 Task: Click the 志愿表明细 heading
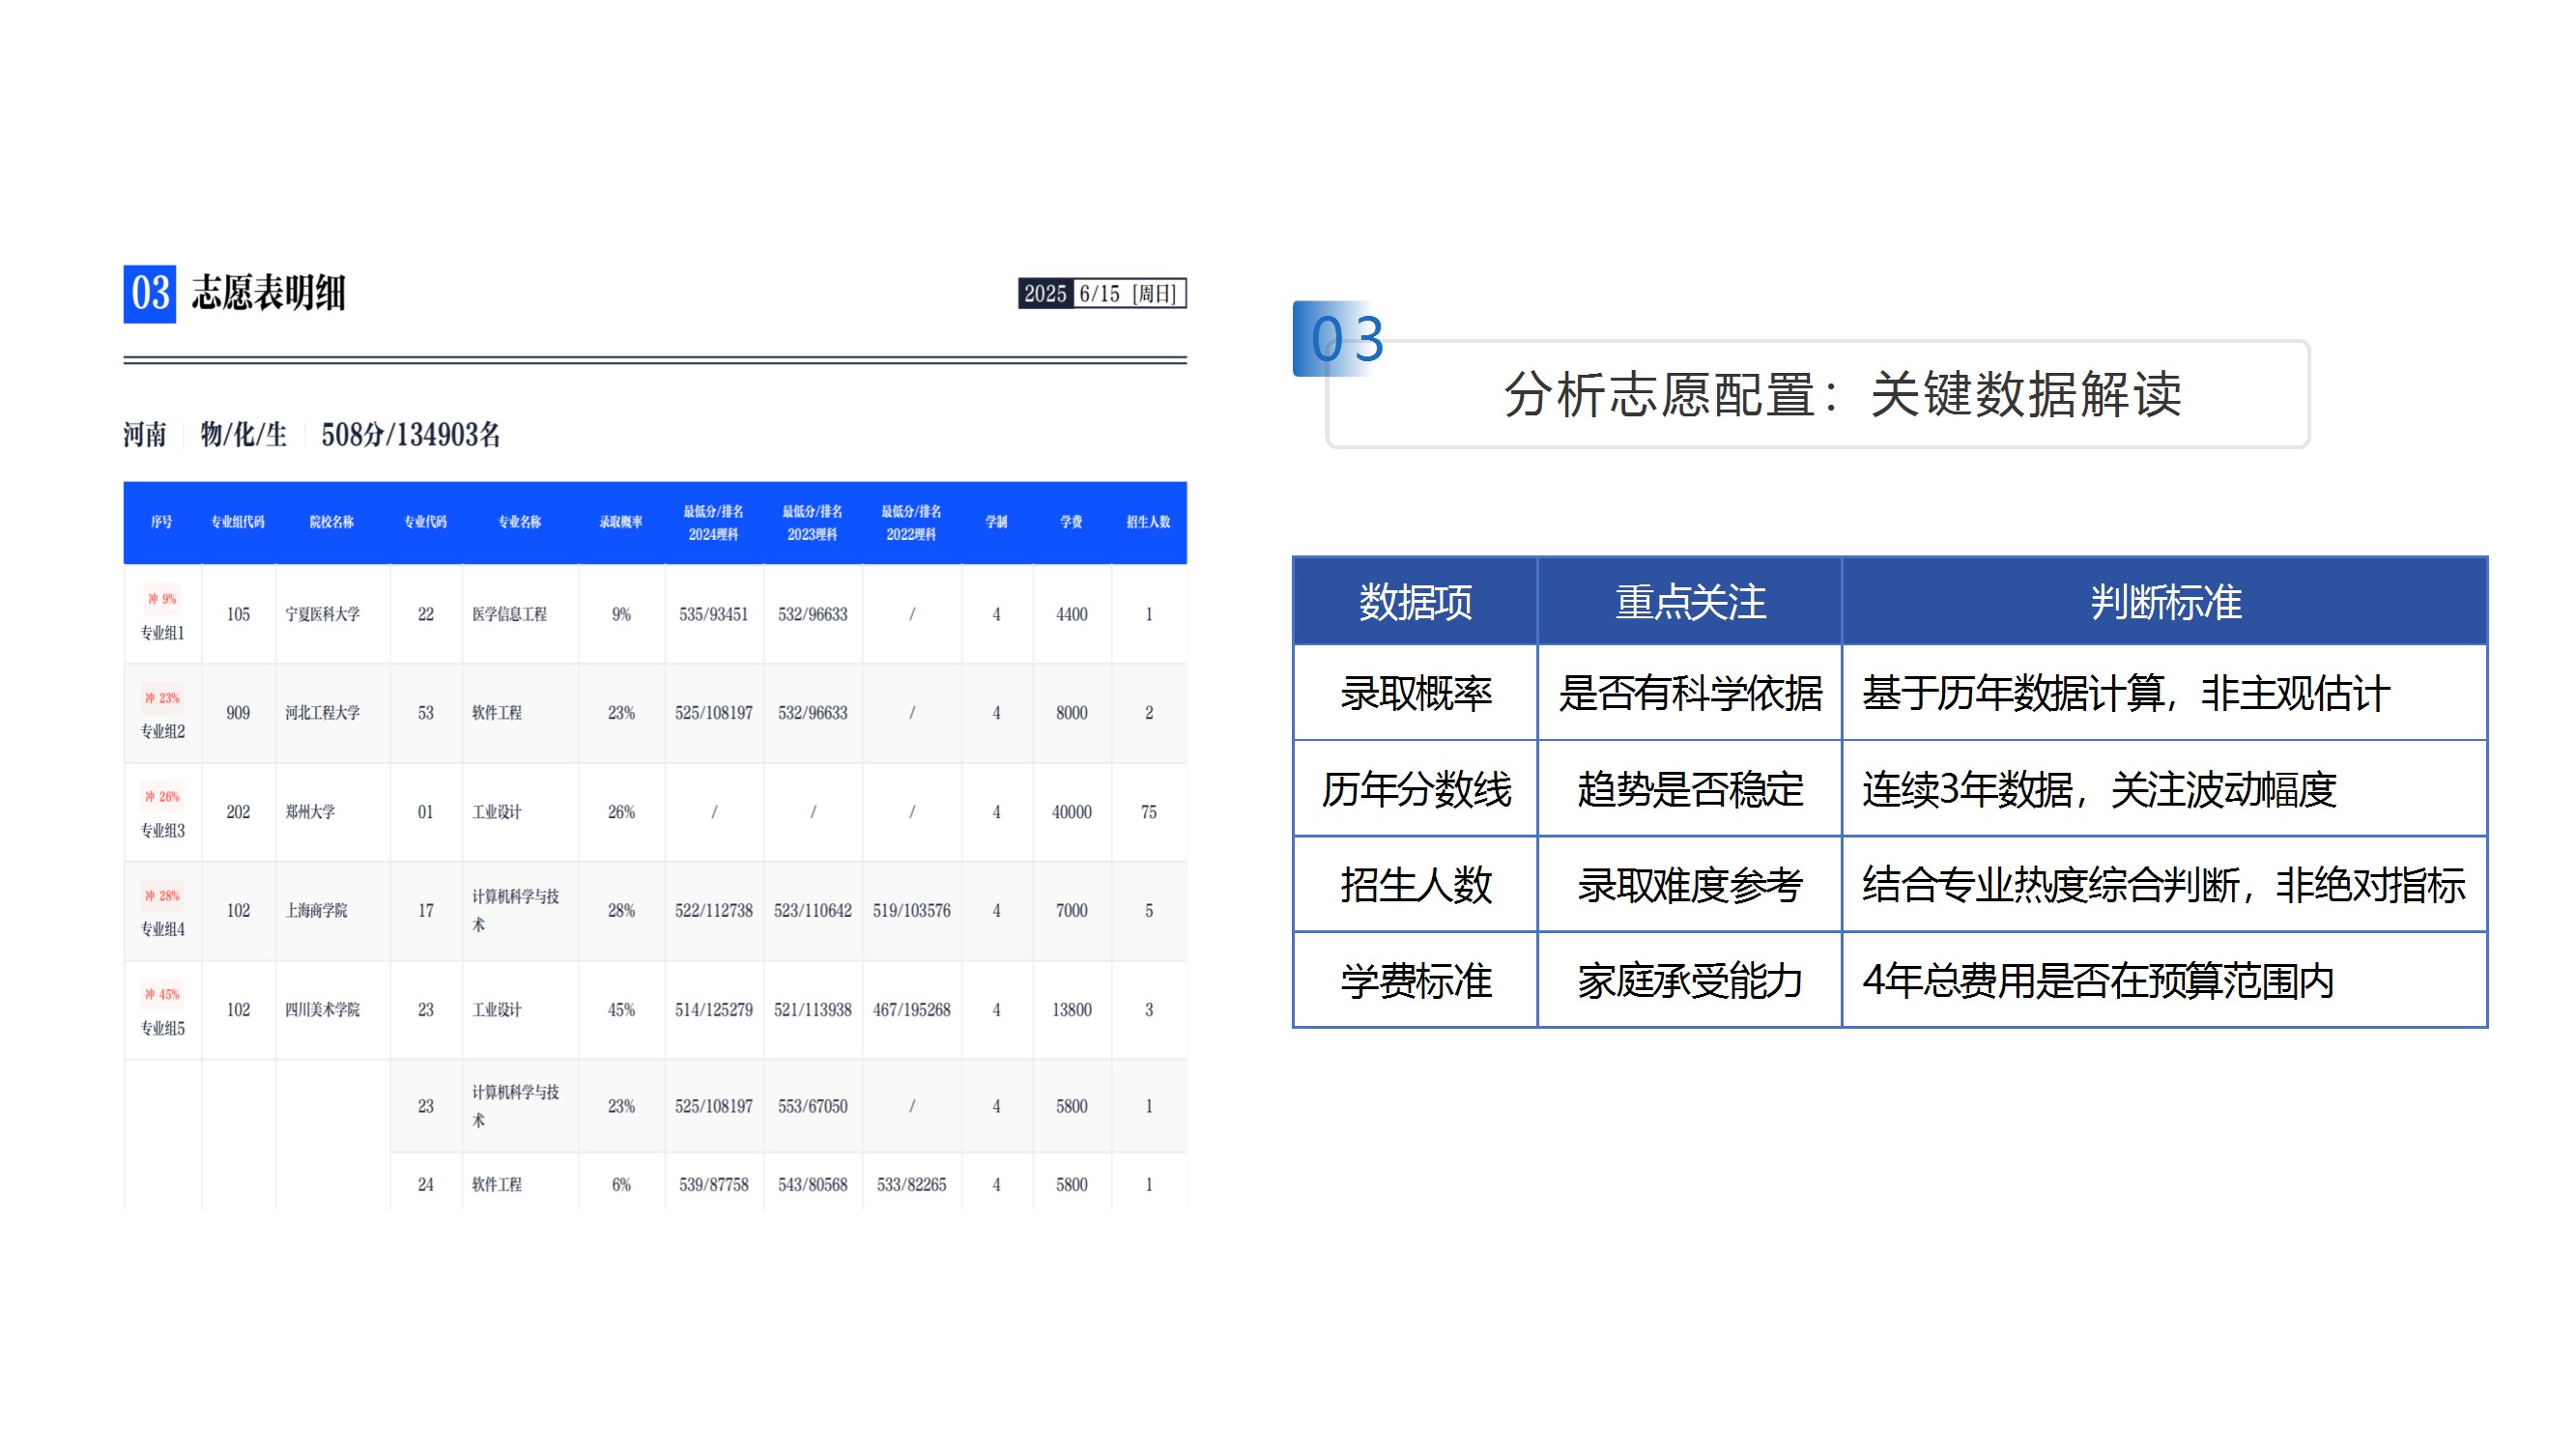pyautogui.click(x=268, y=293)
